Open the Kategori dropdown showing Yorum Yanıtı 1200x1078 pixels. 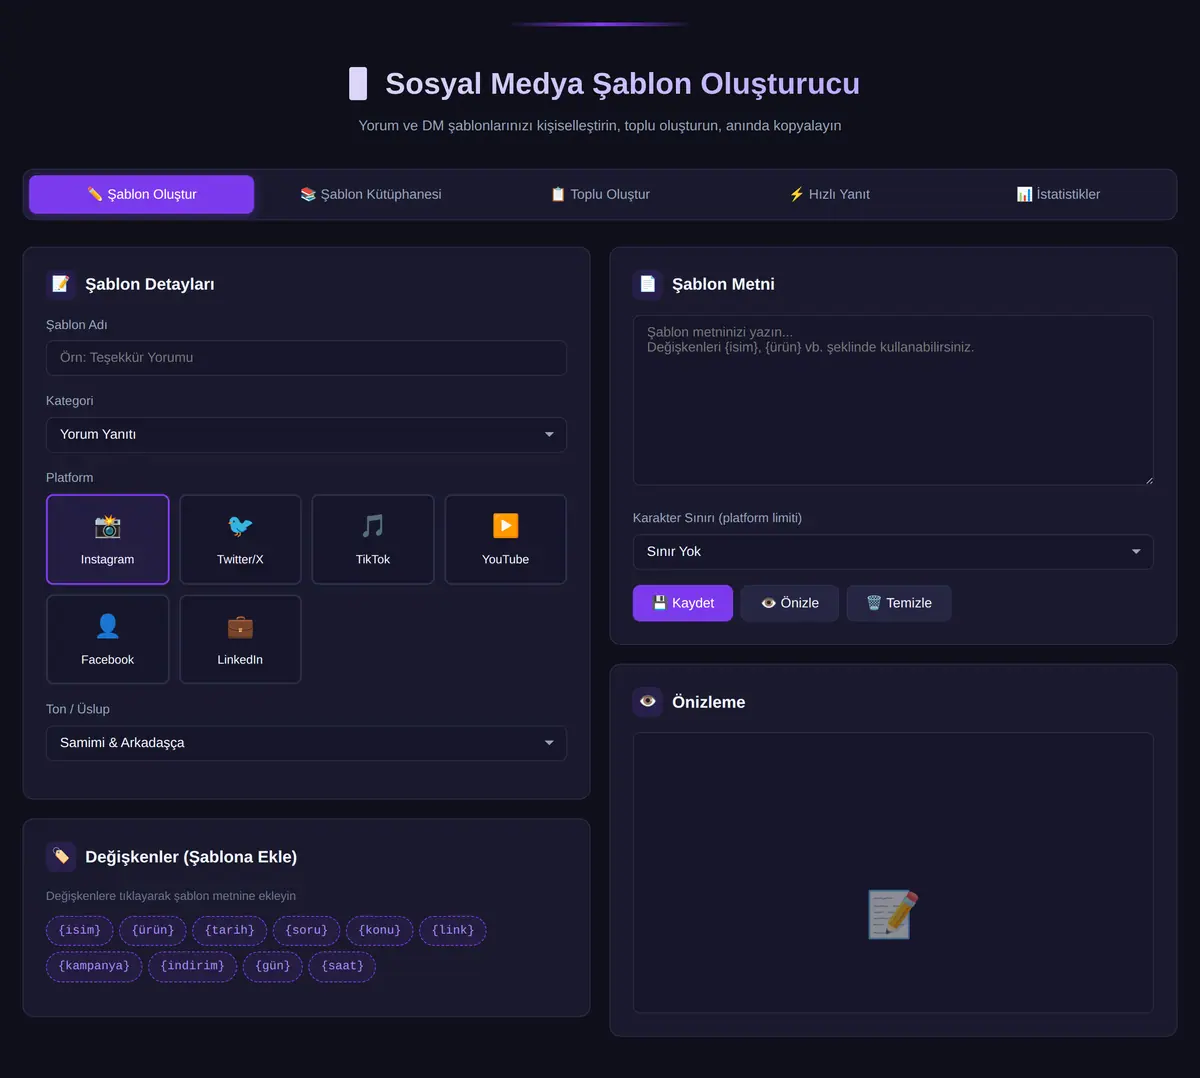306,435
